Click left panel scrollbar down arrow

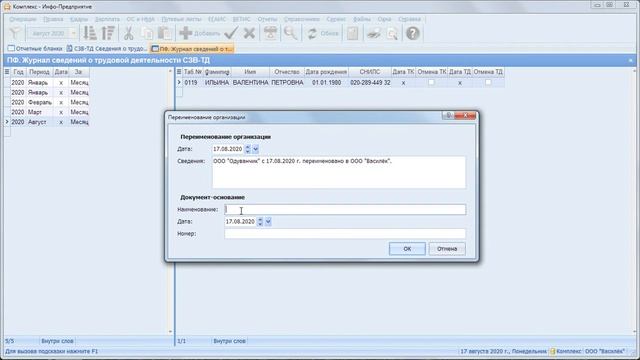[170, 331]
